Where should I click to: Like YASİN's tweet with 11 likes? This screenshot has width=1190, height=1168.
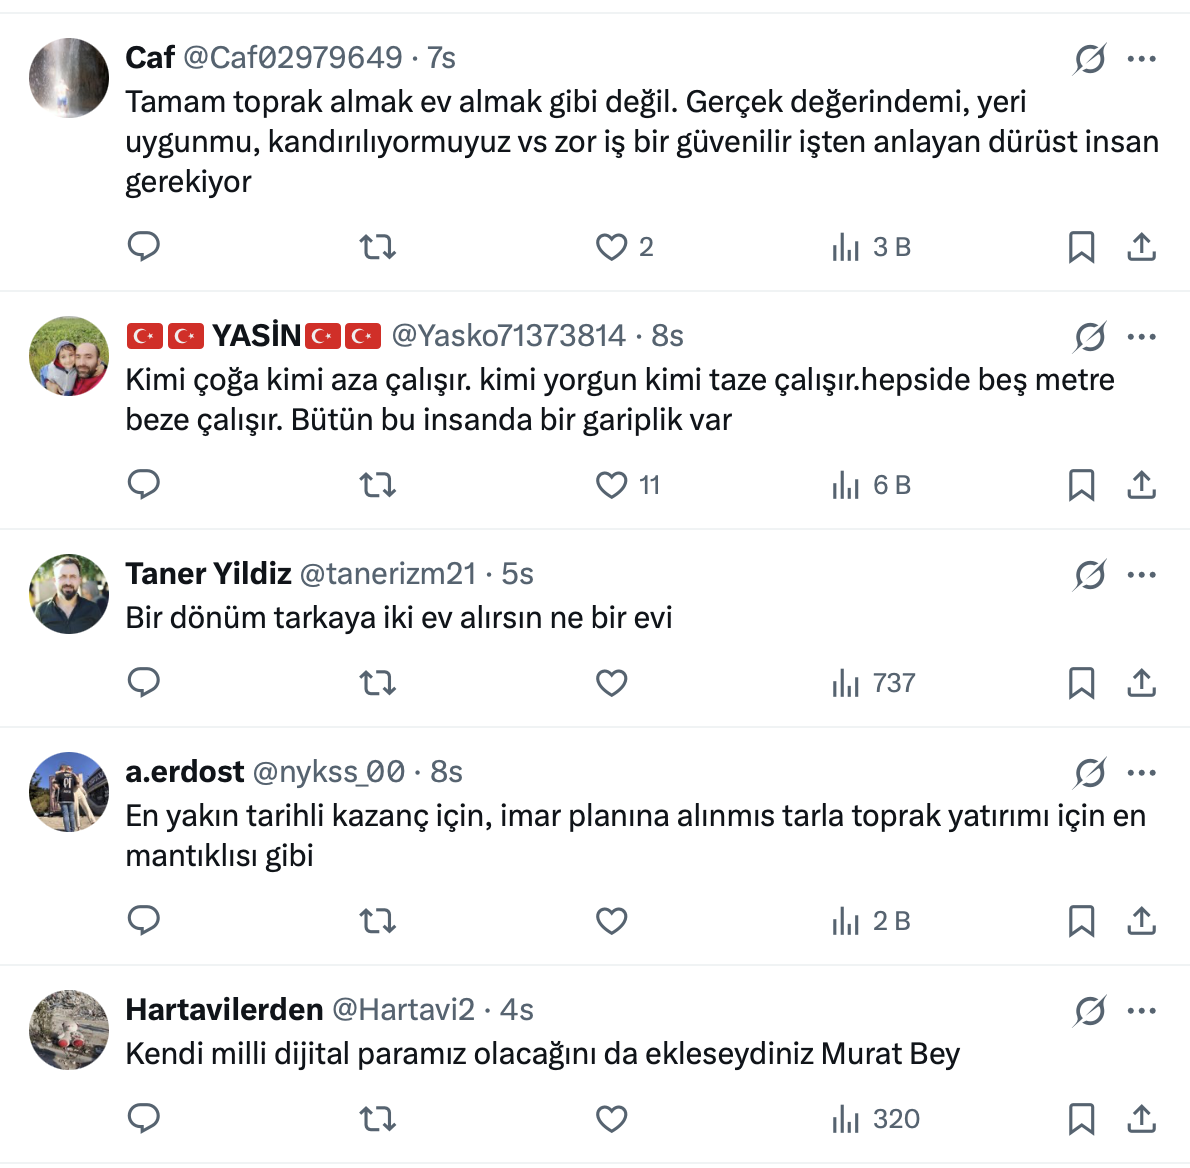tap(611, 485)
